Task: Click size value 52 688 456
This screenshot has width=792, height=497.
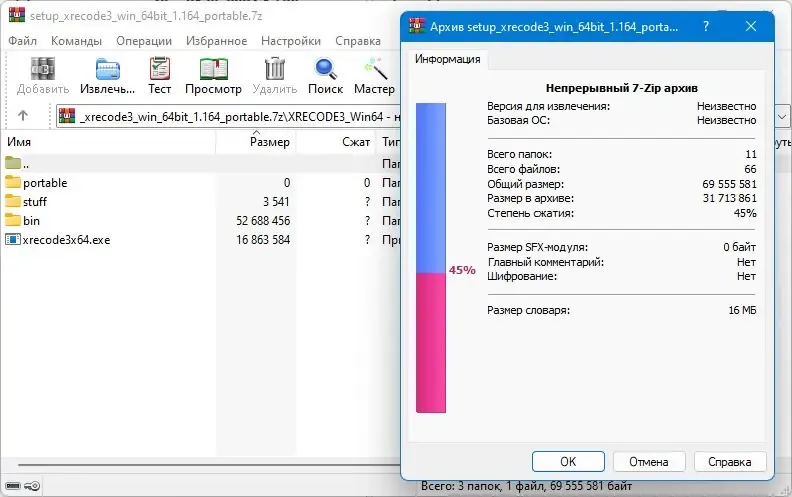Action: click(263, 221)
